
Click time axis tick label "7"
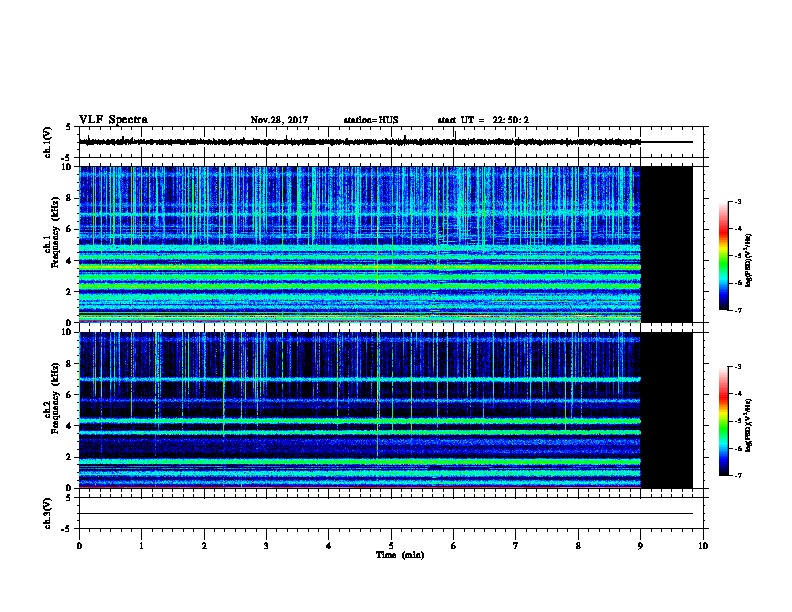516,545
